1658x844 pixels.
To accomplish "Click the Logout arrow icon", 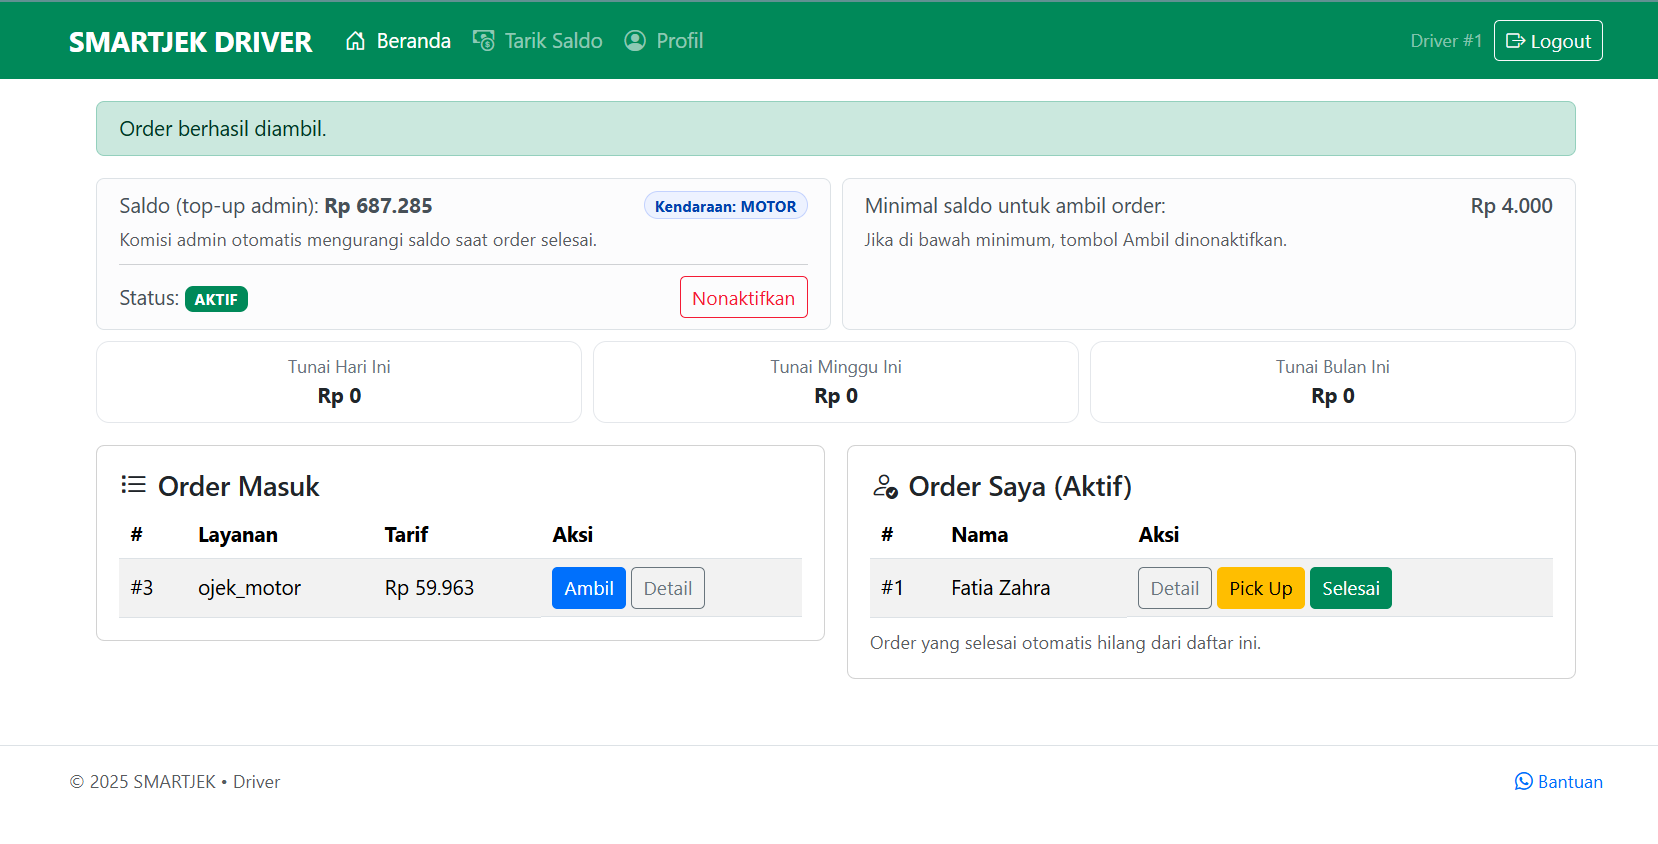I will coord(1515,41).
